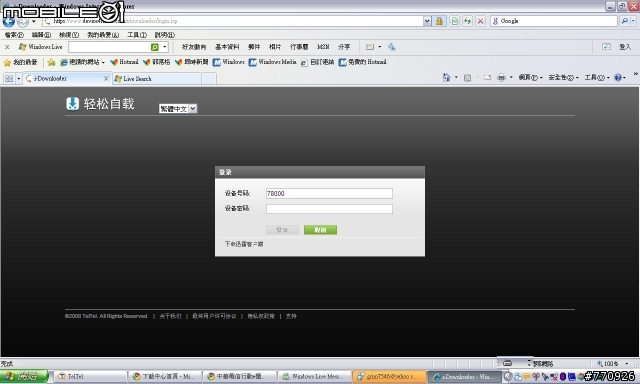This screenshot has width=640, height=384.
Task: Click the Feeds icon on command bar
Action: click(x=467, y=78)
